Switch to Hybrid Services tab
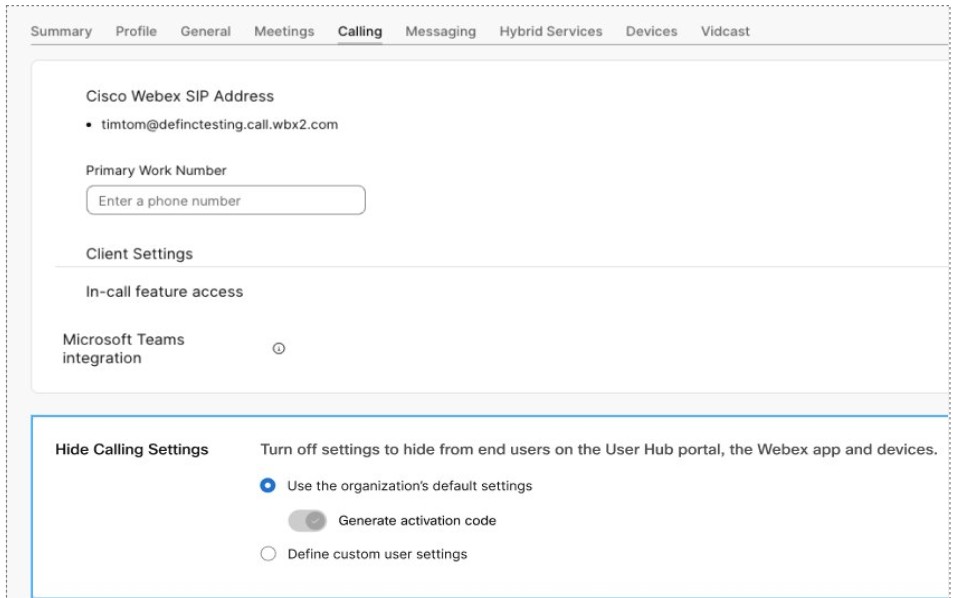 pyautogui.click(x=551, y=31)
